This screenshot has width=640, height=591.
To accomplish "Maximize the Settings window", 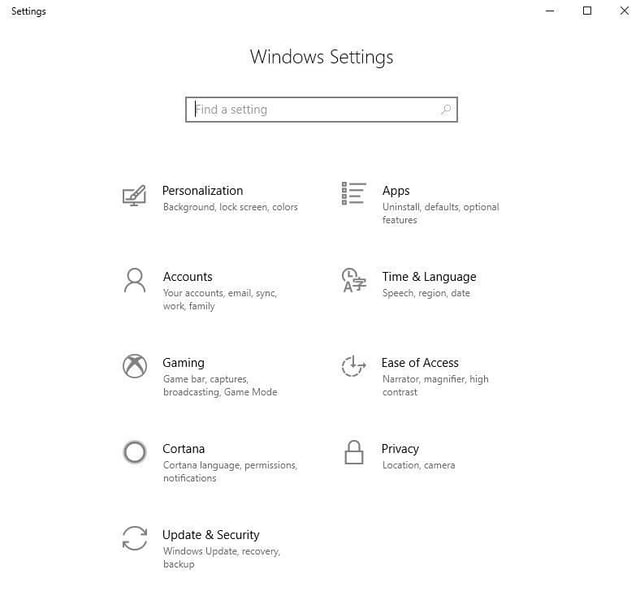I will pos(587,11).
